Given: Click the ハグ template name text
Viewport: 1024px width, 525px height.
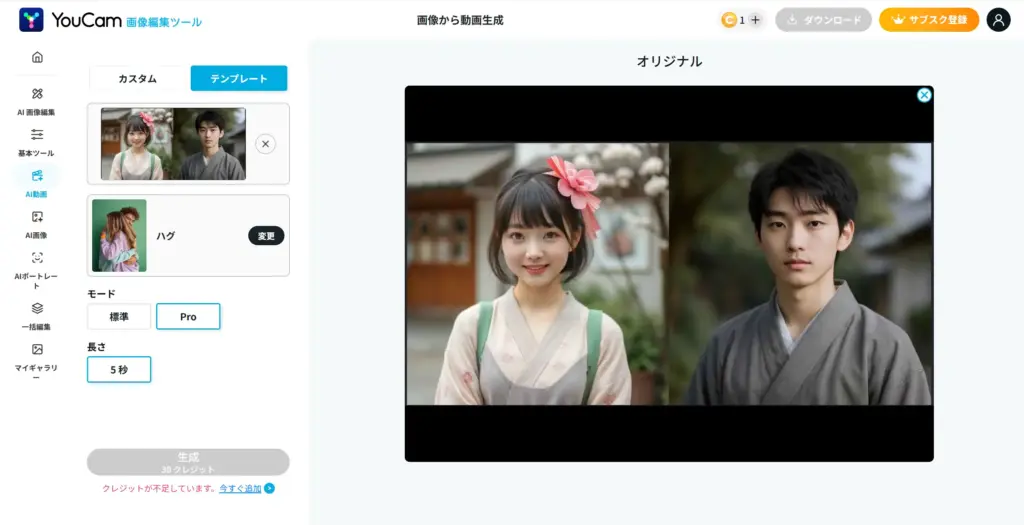Looking at the screenshot, I should coord(166,236).
